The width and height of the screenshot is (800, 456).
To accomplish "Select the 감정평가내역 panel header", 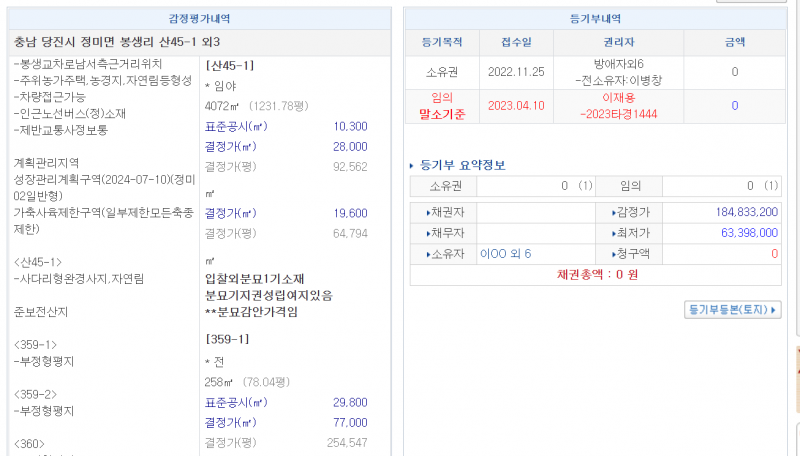I will point(197,19).
